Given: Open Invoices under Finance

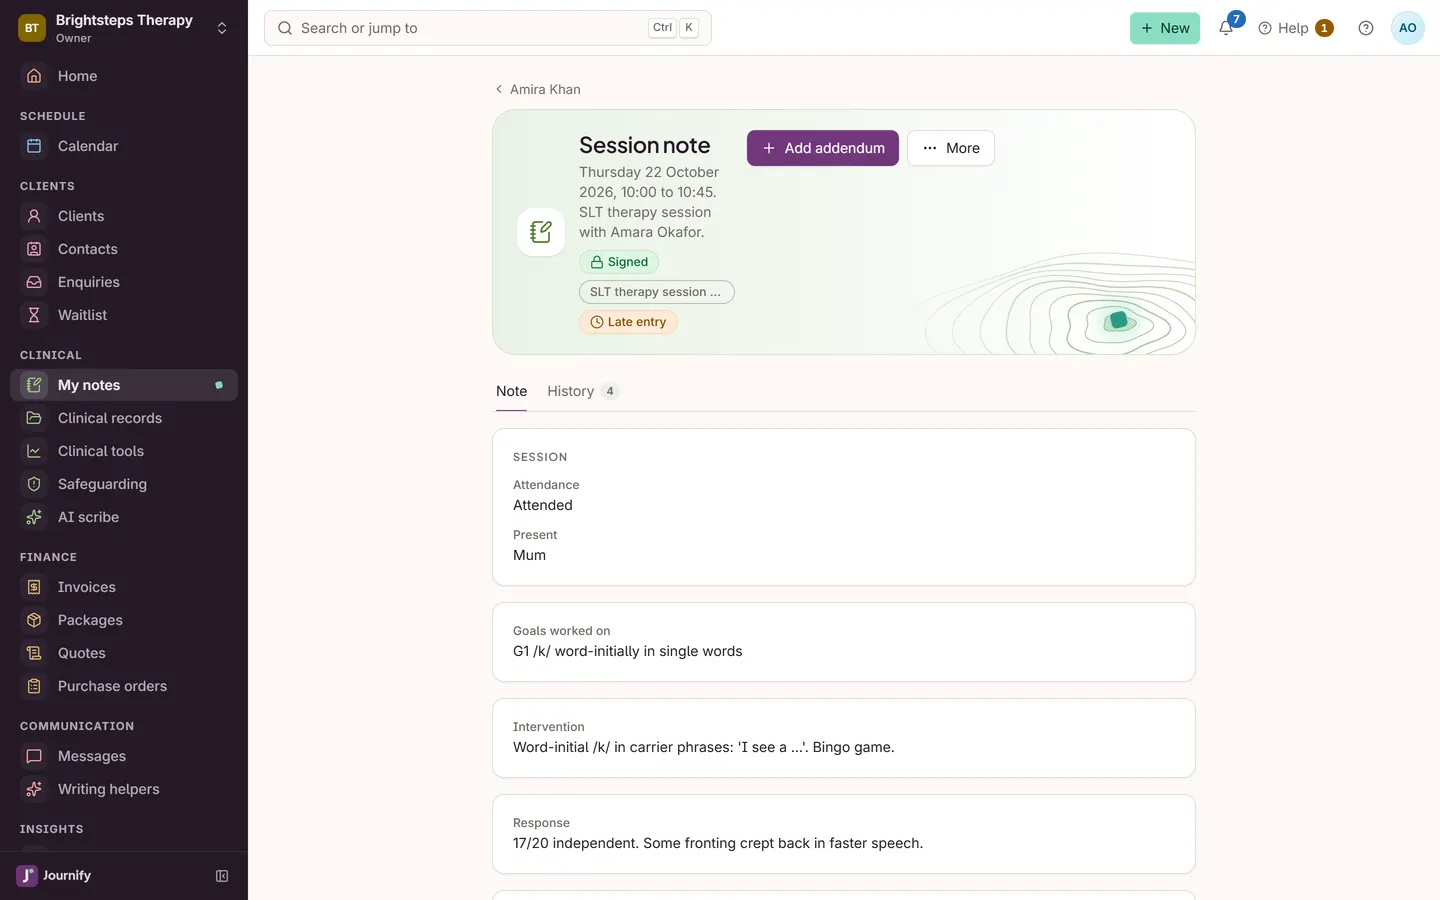Looking at the screenshot, I should (x=124, y=587).
